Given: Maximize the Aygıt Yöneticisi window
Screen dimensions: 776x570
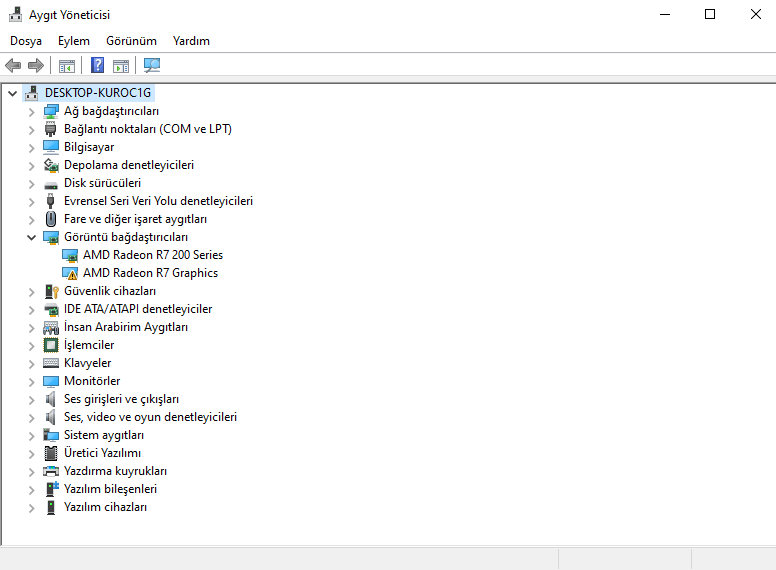Looking at the screenshot, I should coord(710,14).
